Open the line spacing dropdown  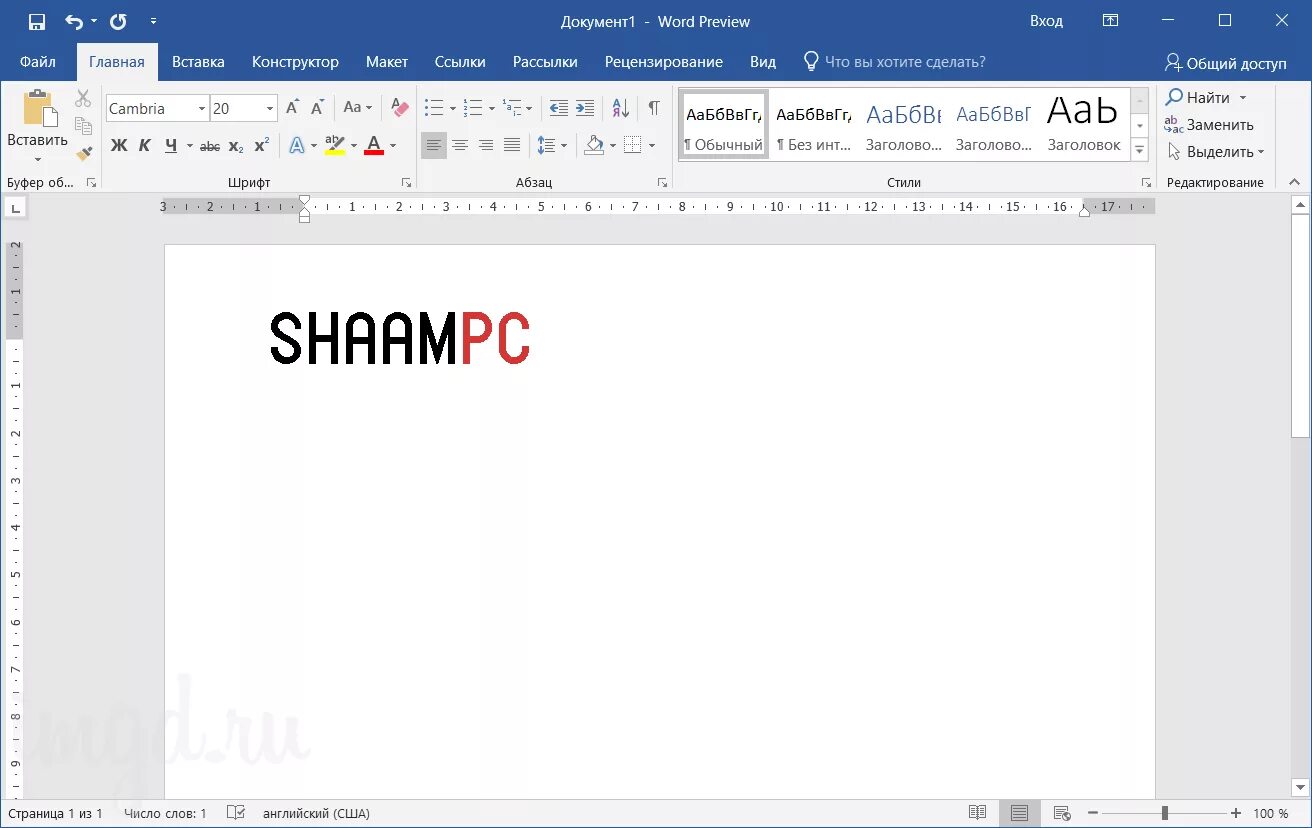tap(564, 146)
